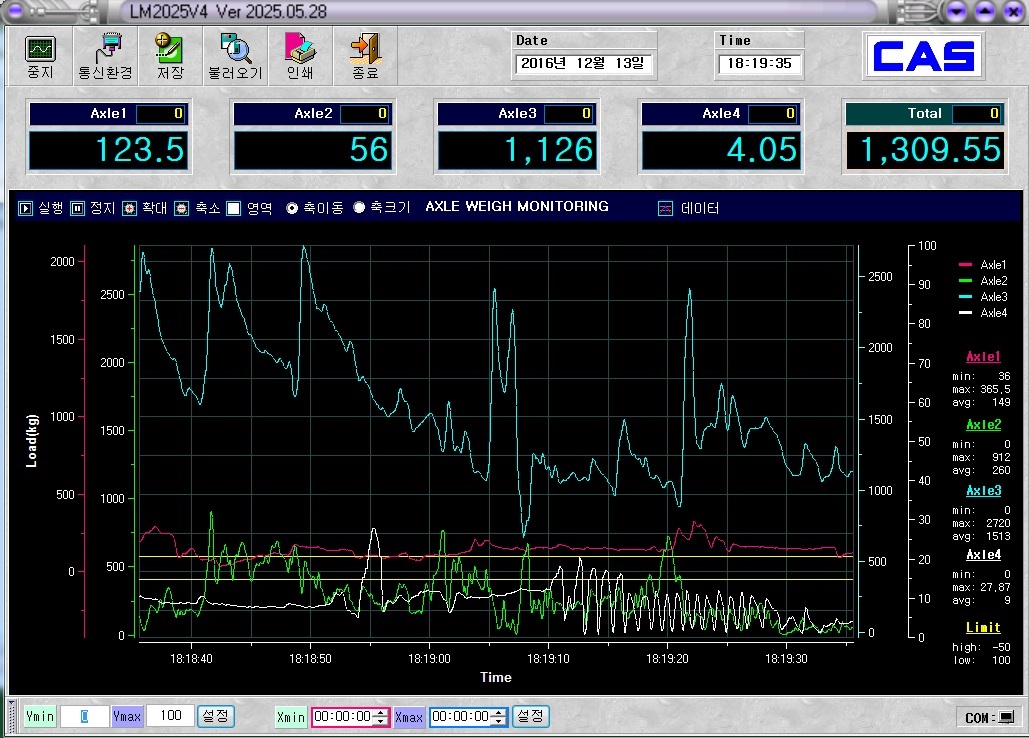This screenshot has height=738, width=1029.
Task: Open the 데이터 data view icon
Action: coord(665,209)
